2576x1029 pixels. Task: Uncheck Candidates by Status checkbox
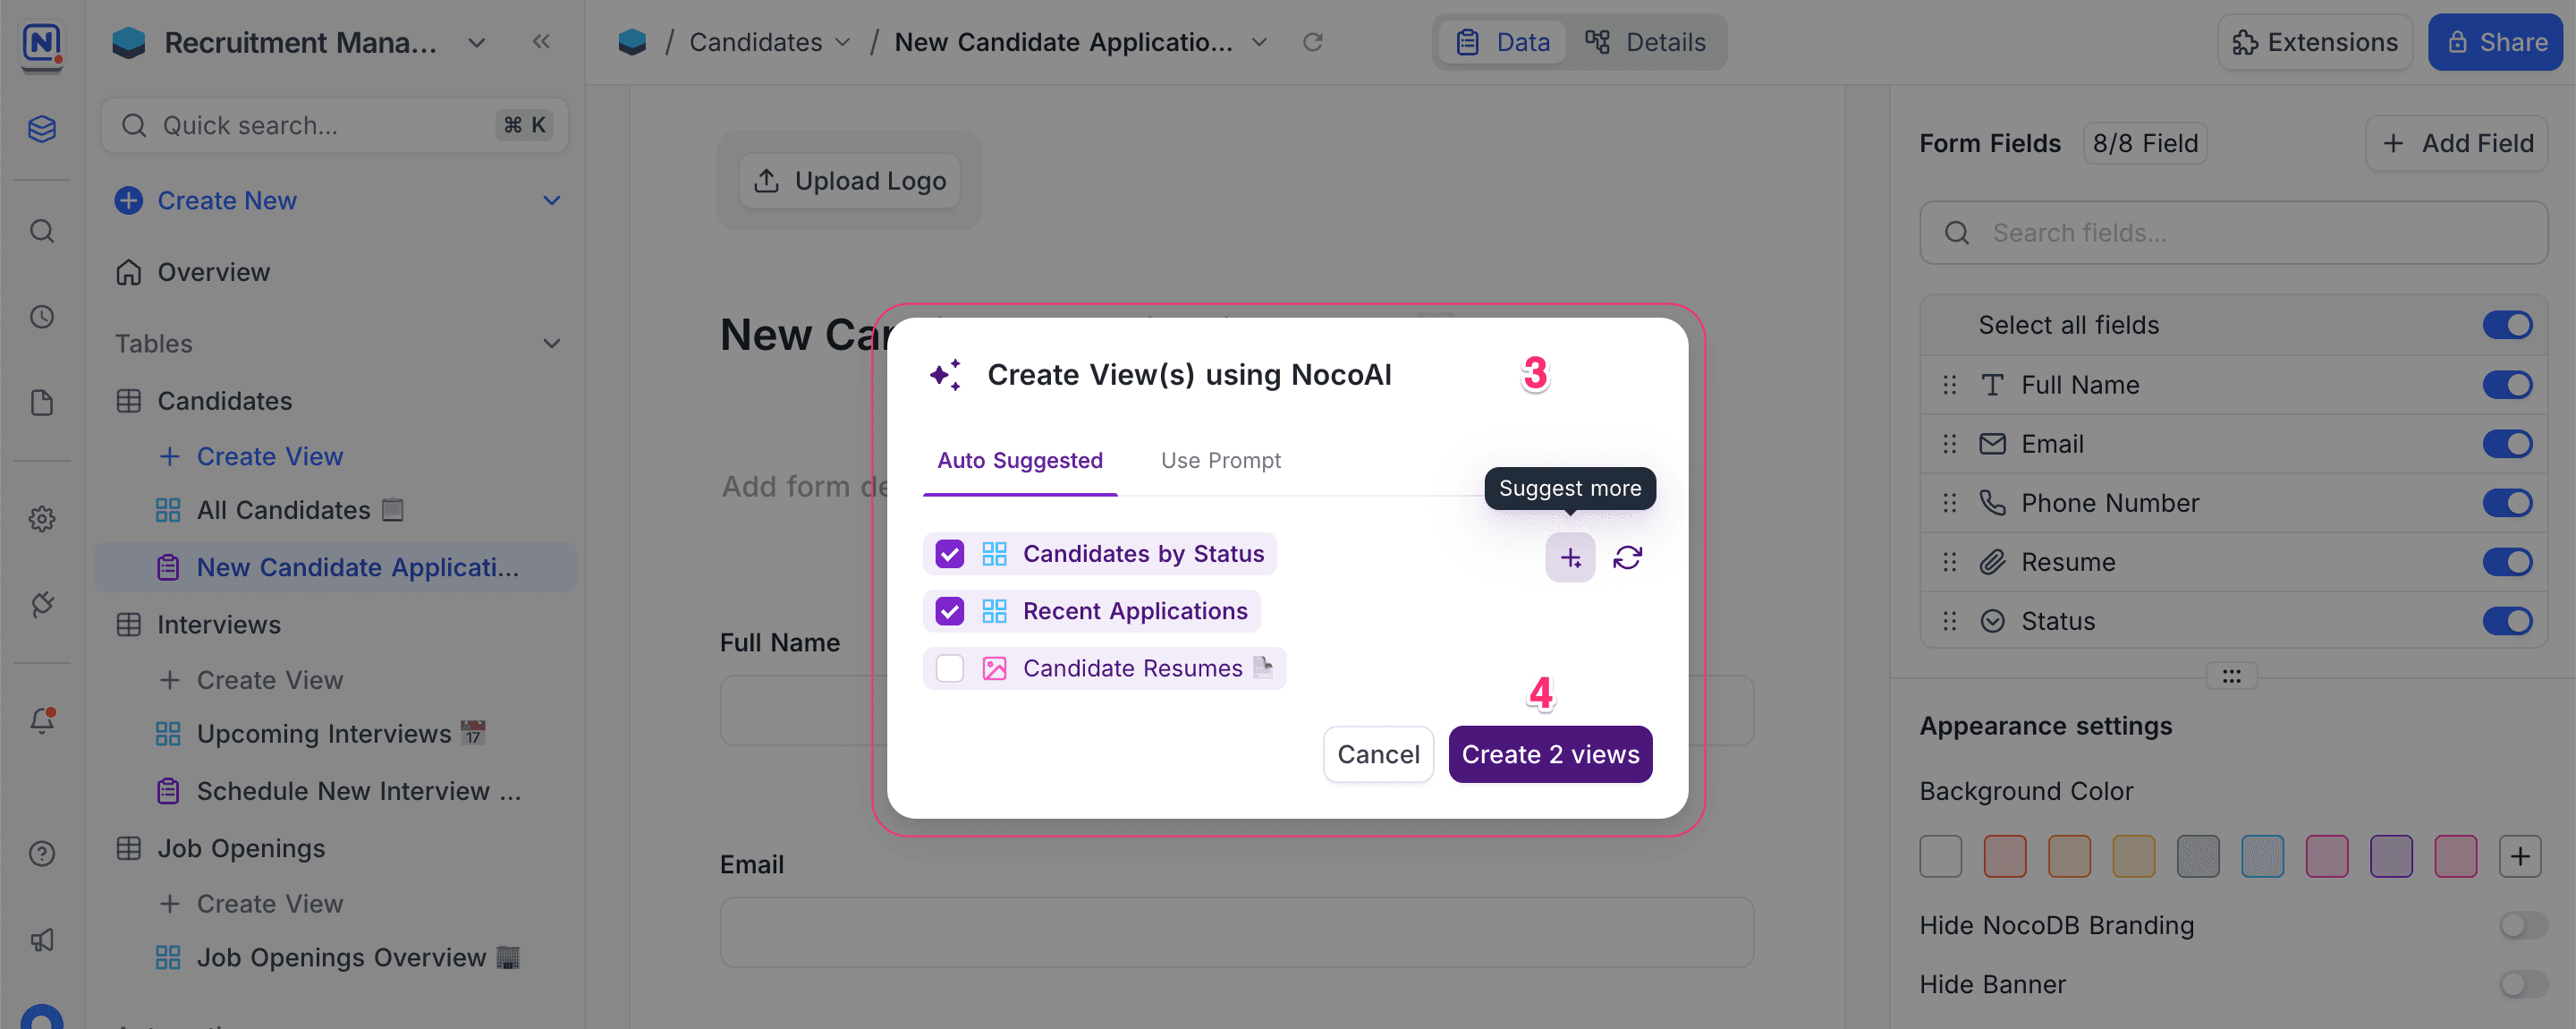click(x=949, y=554)
